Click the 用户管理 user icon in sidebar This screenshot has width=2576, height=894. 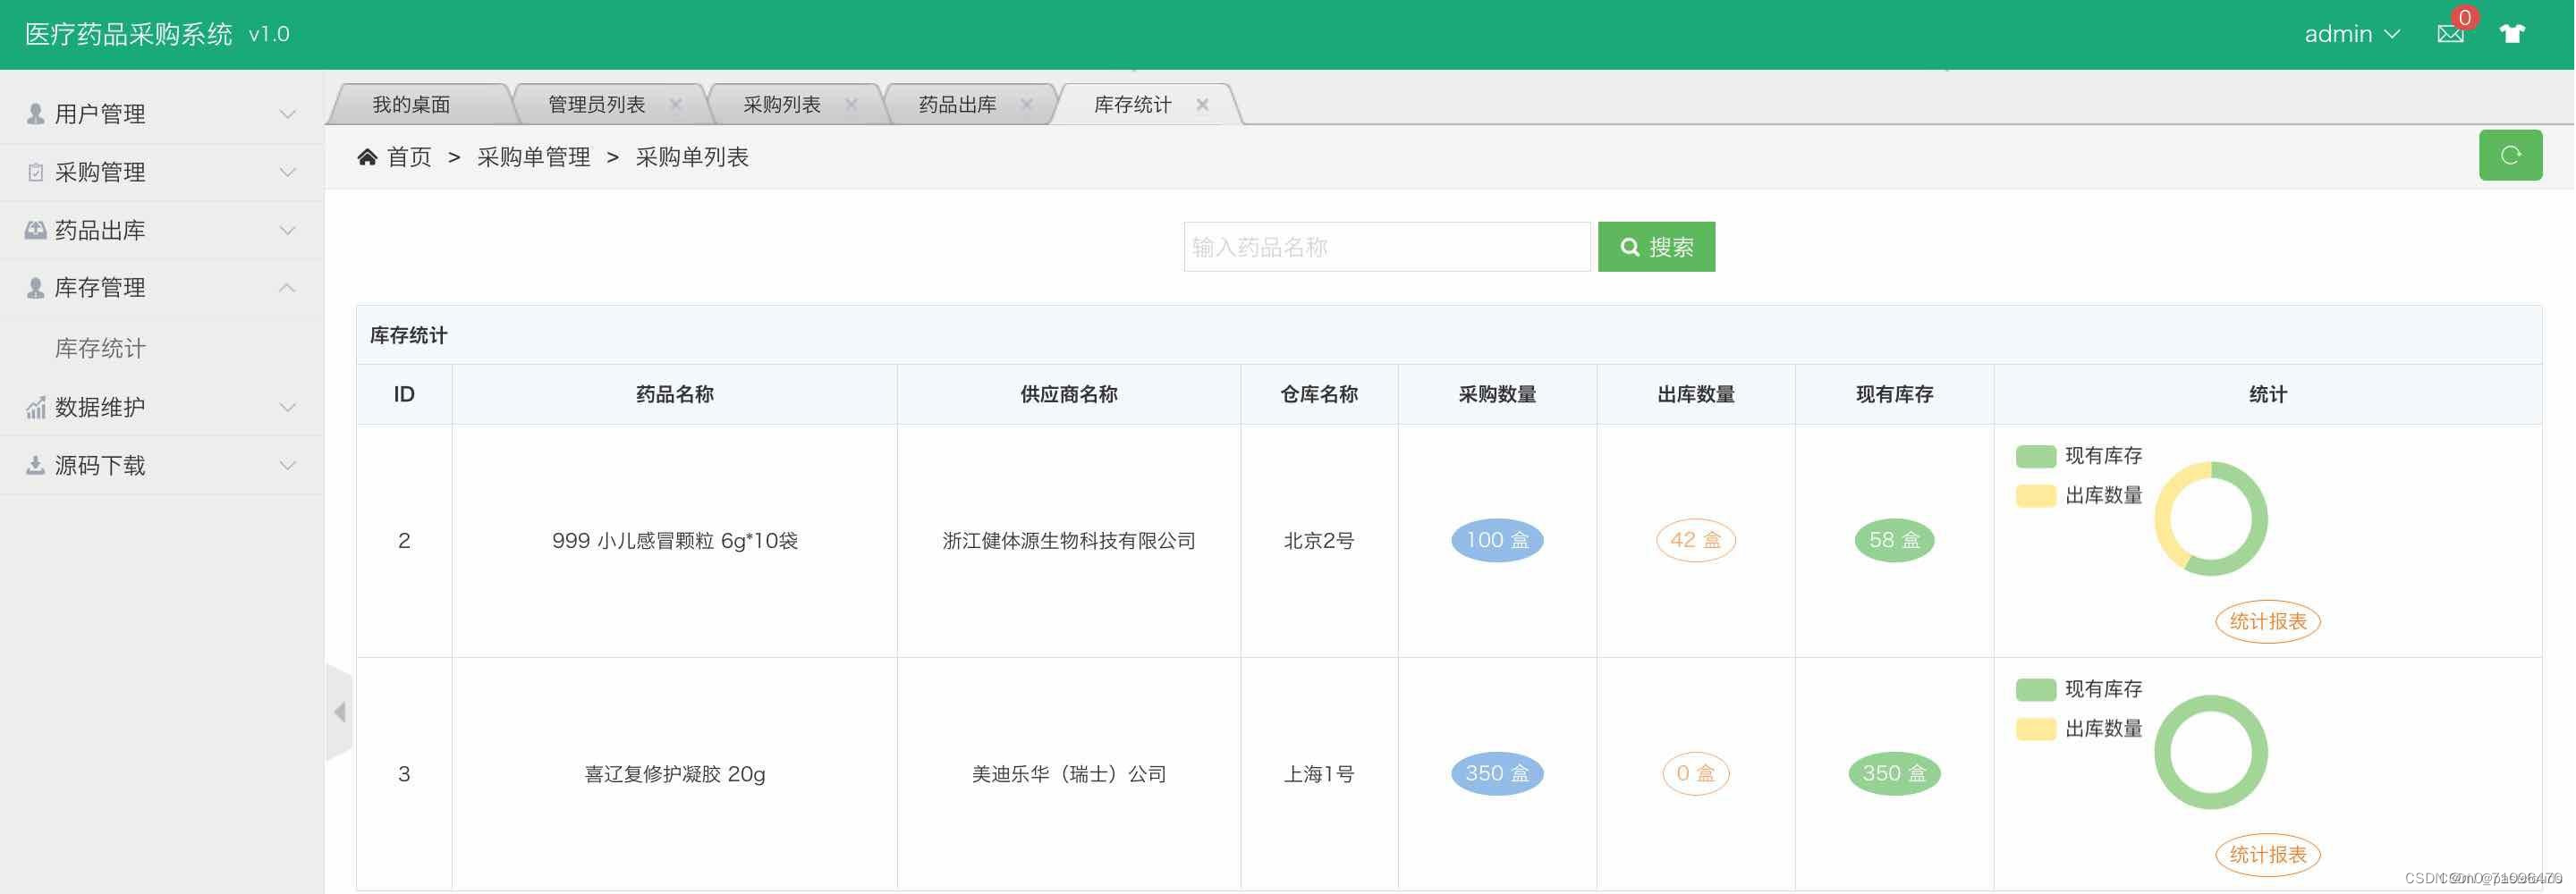click(x=33, y=113)
